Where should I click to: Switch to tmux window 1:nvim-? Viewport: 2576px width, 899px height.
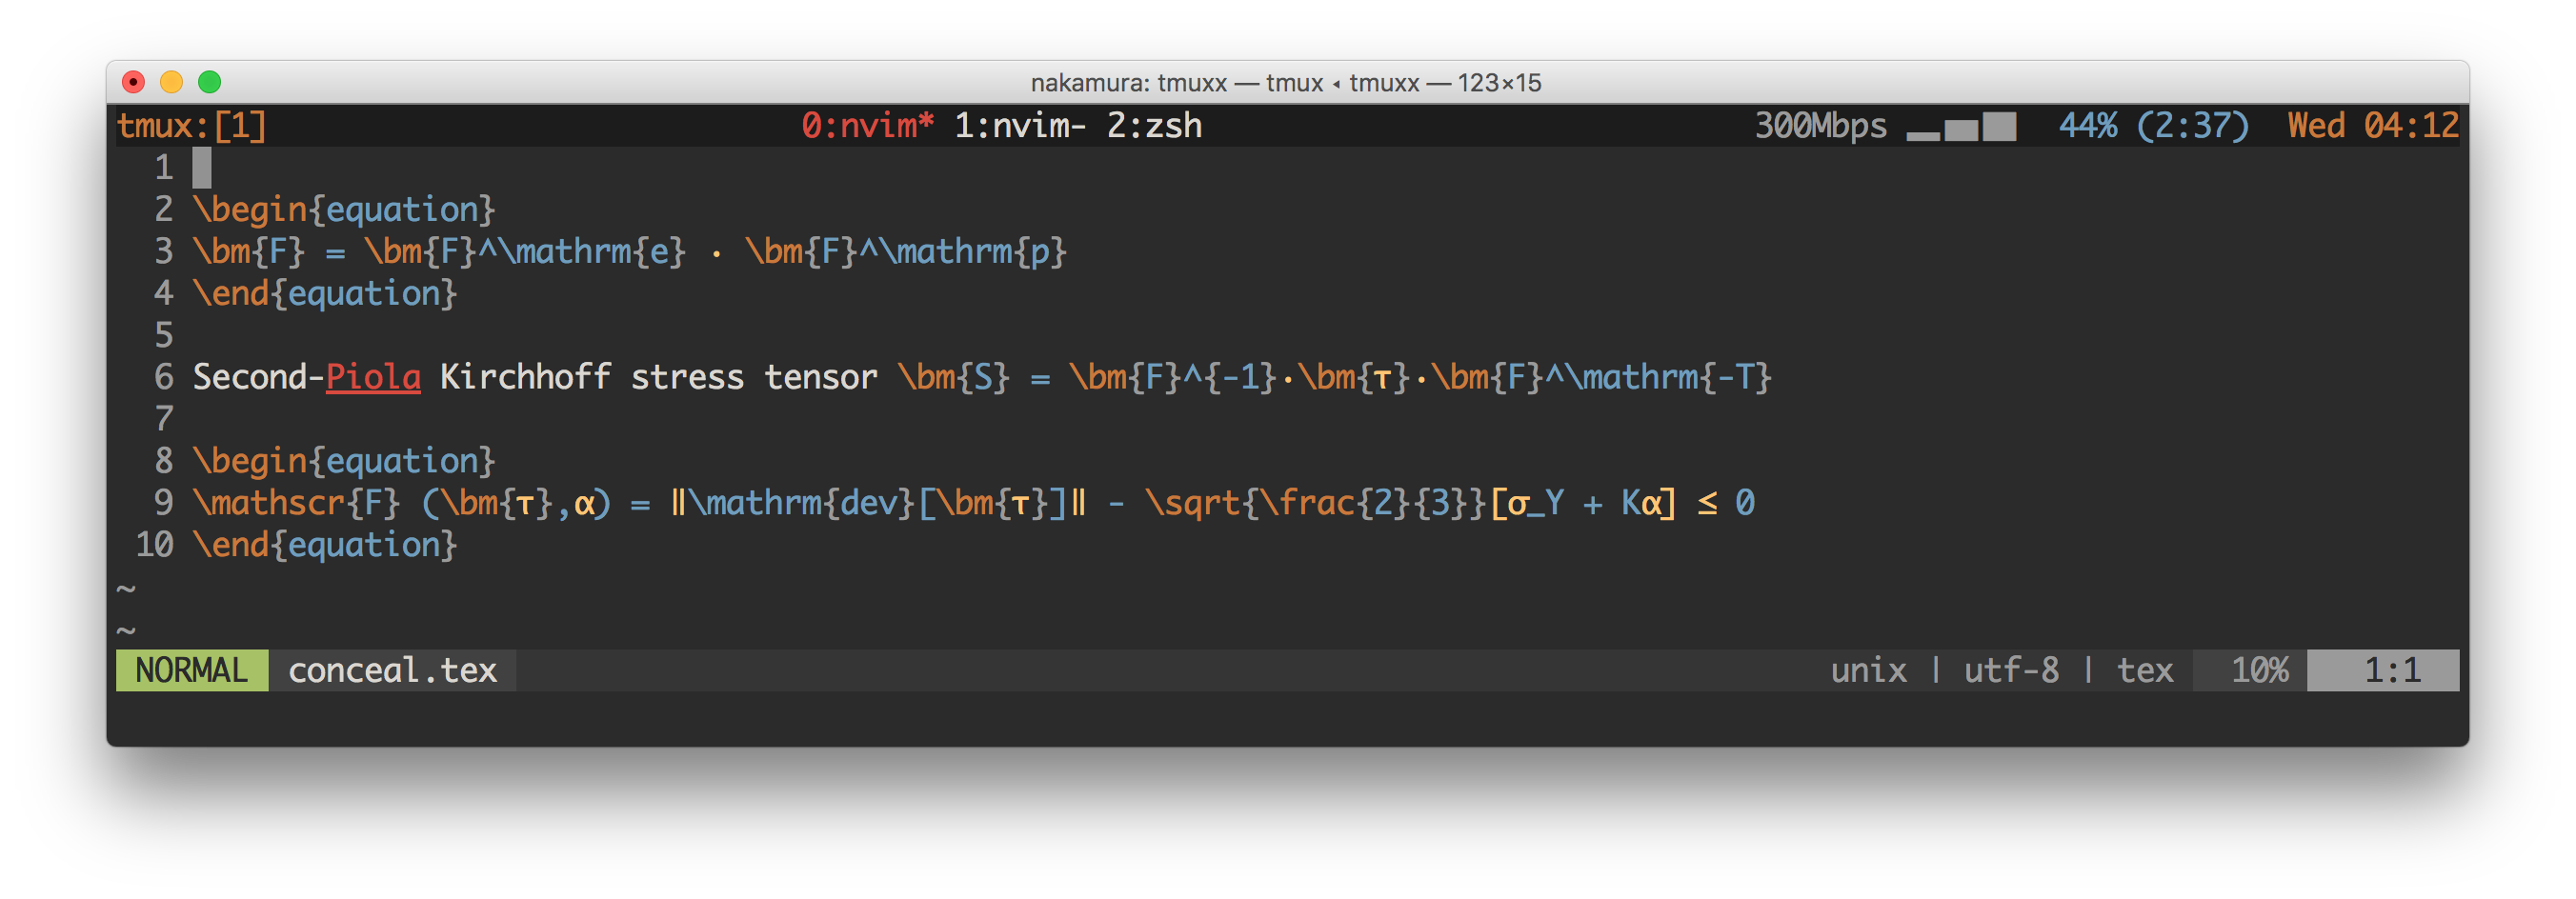click(x=1020, y=126)
